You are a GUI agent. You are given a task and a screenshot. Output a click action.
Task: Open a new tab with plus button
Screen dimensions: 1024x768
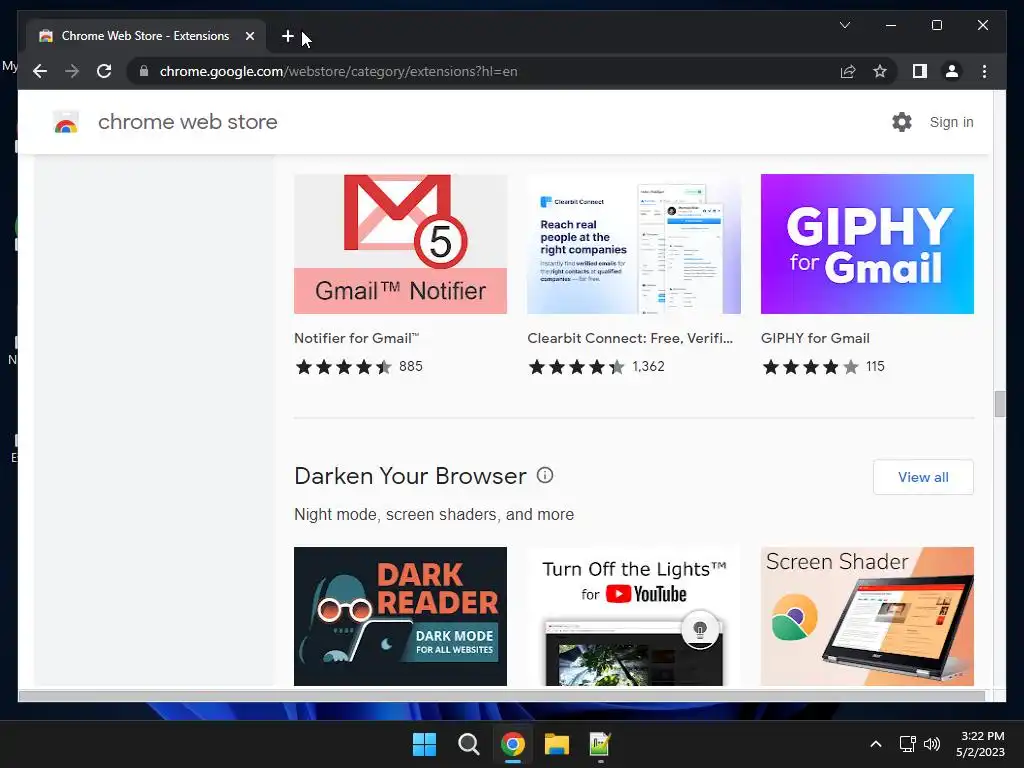pos(287,37)
